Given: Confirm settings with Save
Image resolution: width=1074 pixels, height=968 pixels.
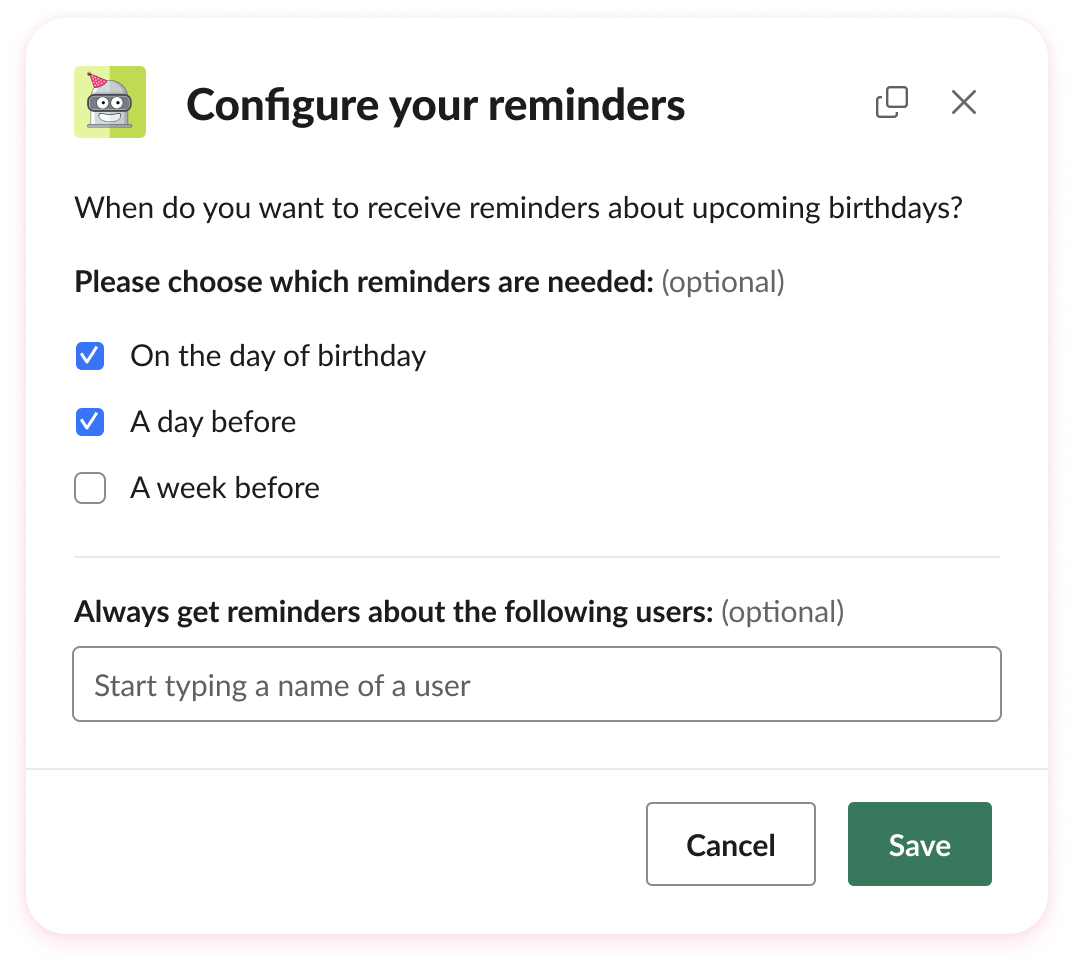Looking at the screenshot, I should click(x=919, y=844).
